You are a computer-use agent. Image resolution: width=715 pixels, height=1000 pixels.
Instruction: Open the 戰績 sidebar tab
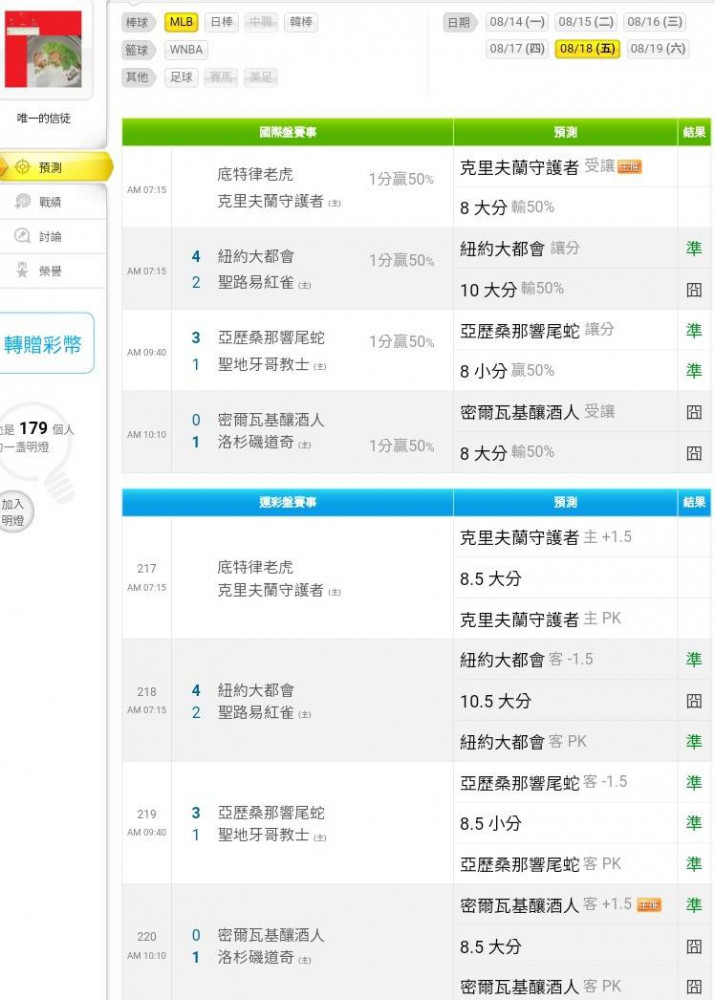(x=53, y=202)
